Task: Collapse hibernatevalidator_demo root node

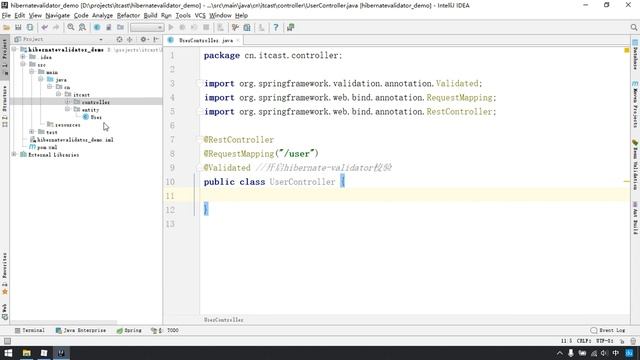Action: point(14,49)
